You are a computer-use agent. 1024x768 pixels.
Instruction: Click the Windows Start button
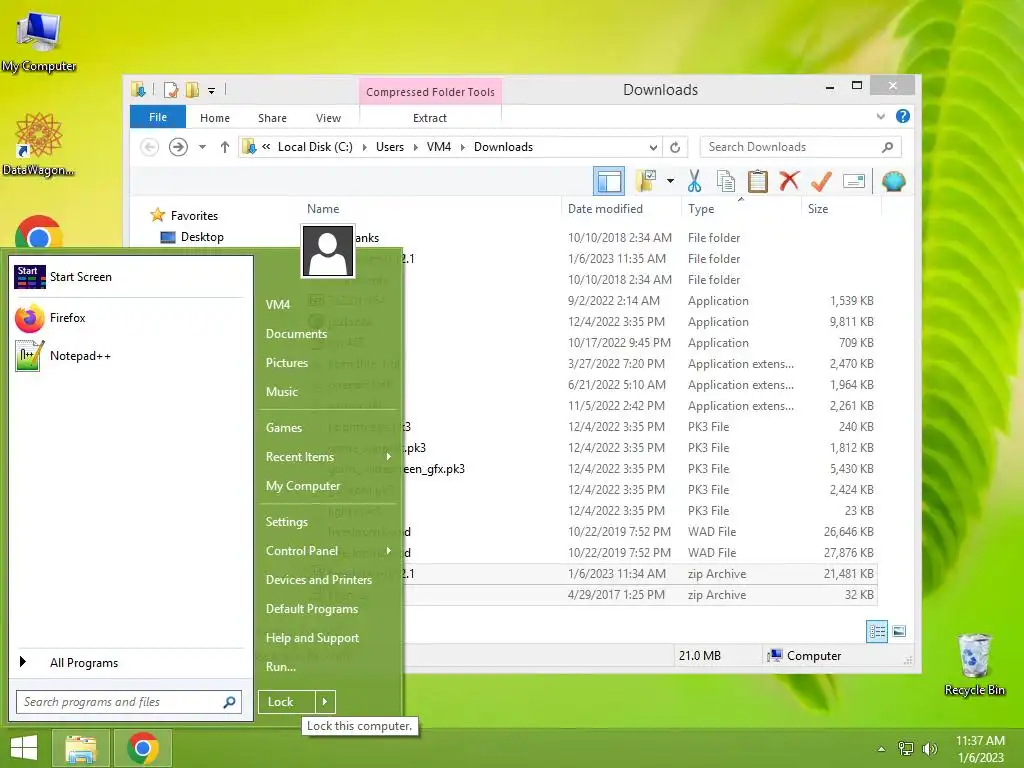[24, 748]
